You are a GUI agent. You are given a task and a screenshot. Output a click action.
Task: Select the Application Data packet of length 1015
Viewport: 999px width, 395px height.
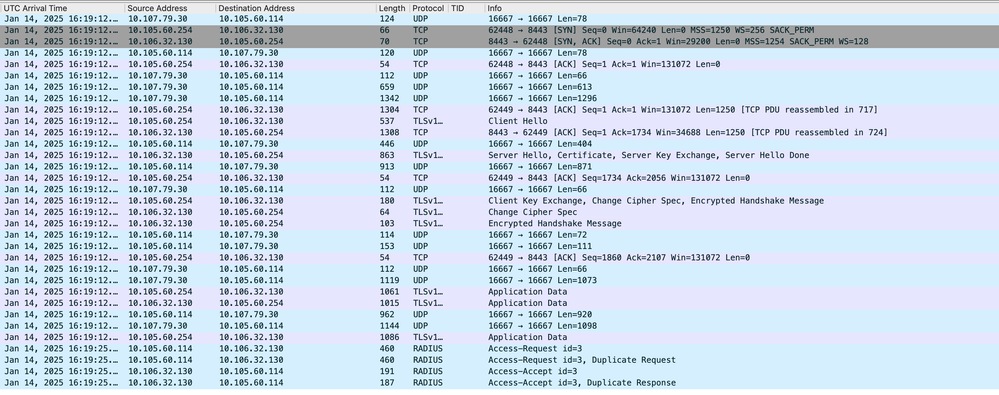500,303
